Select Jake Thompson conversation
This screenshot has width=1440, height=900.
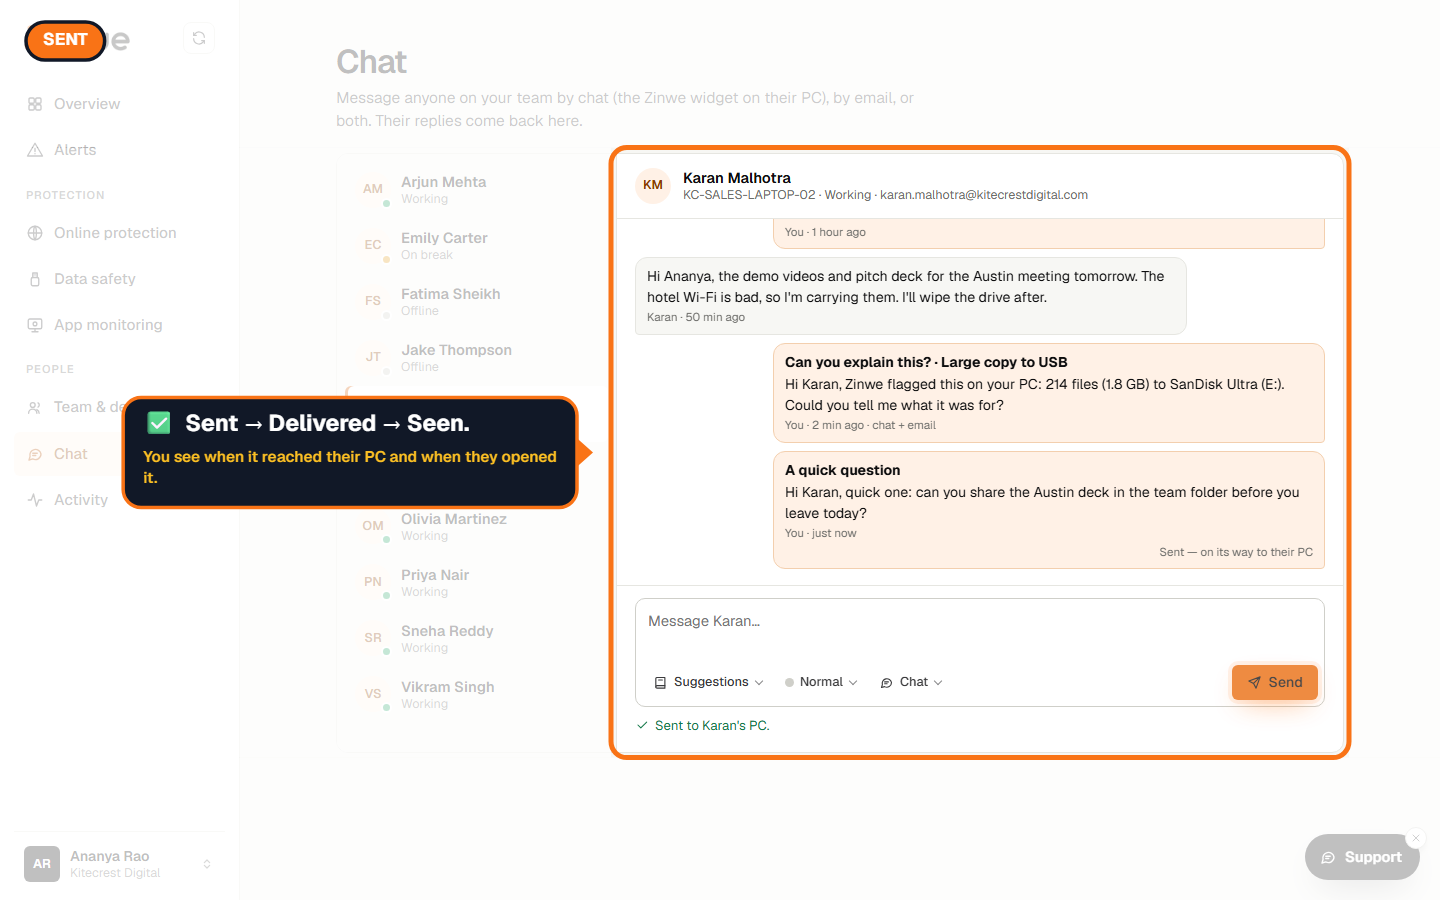pyautogui.click(x=474, y=357)
